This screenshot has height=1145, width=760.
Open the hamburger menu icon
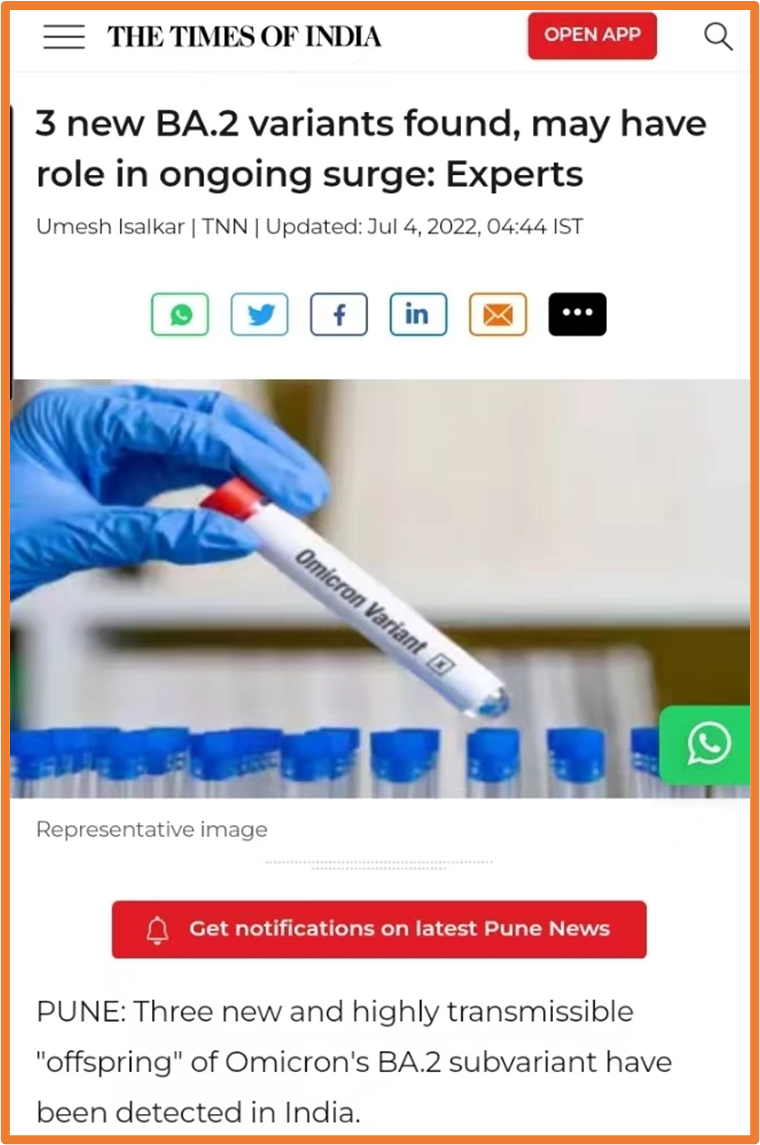click(x=64, y=36)
